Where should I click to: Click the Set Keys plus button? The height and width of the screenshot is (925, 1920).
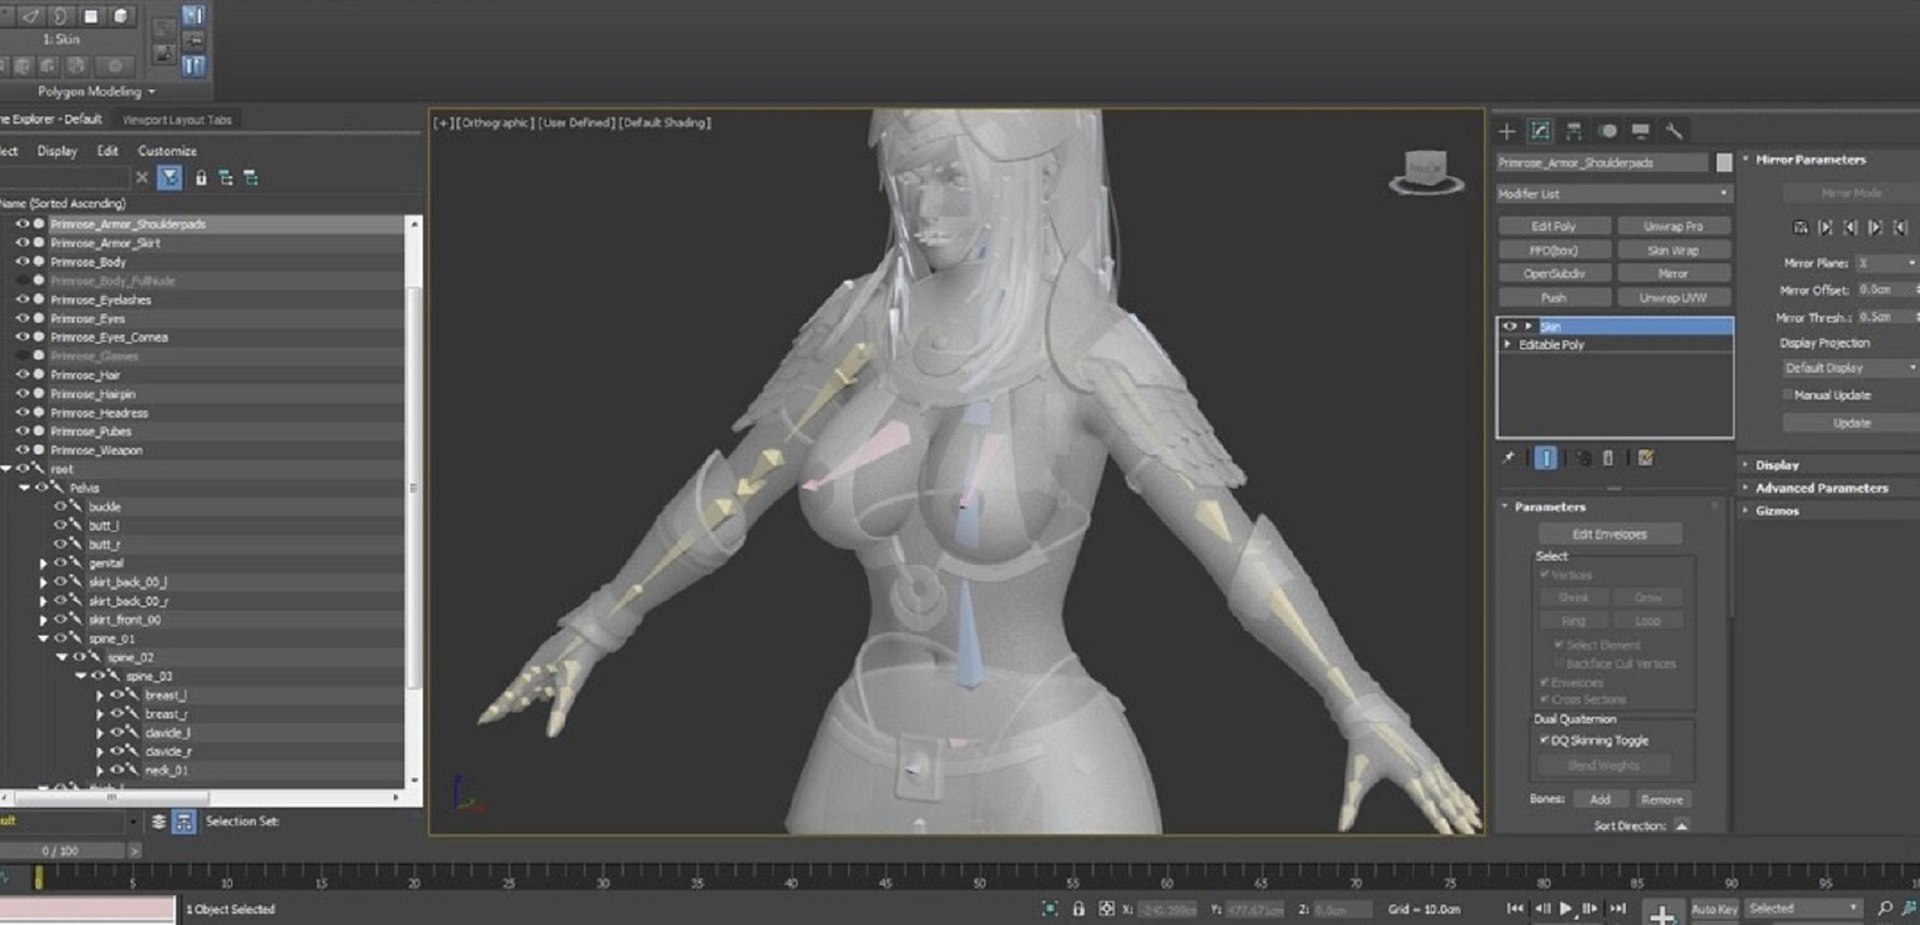pyautogui.click(x=1661, y=913)
